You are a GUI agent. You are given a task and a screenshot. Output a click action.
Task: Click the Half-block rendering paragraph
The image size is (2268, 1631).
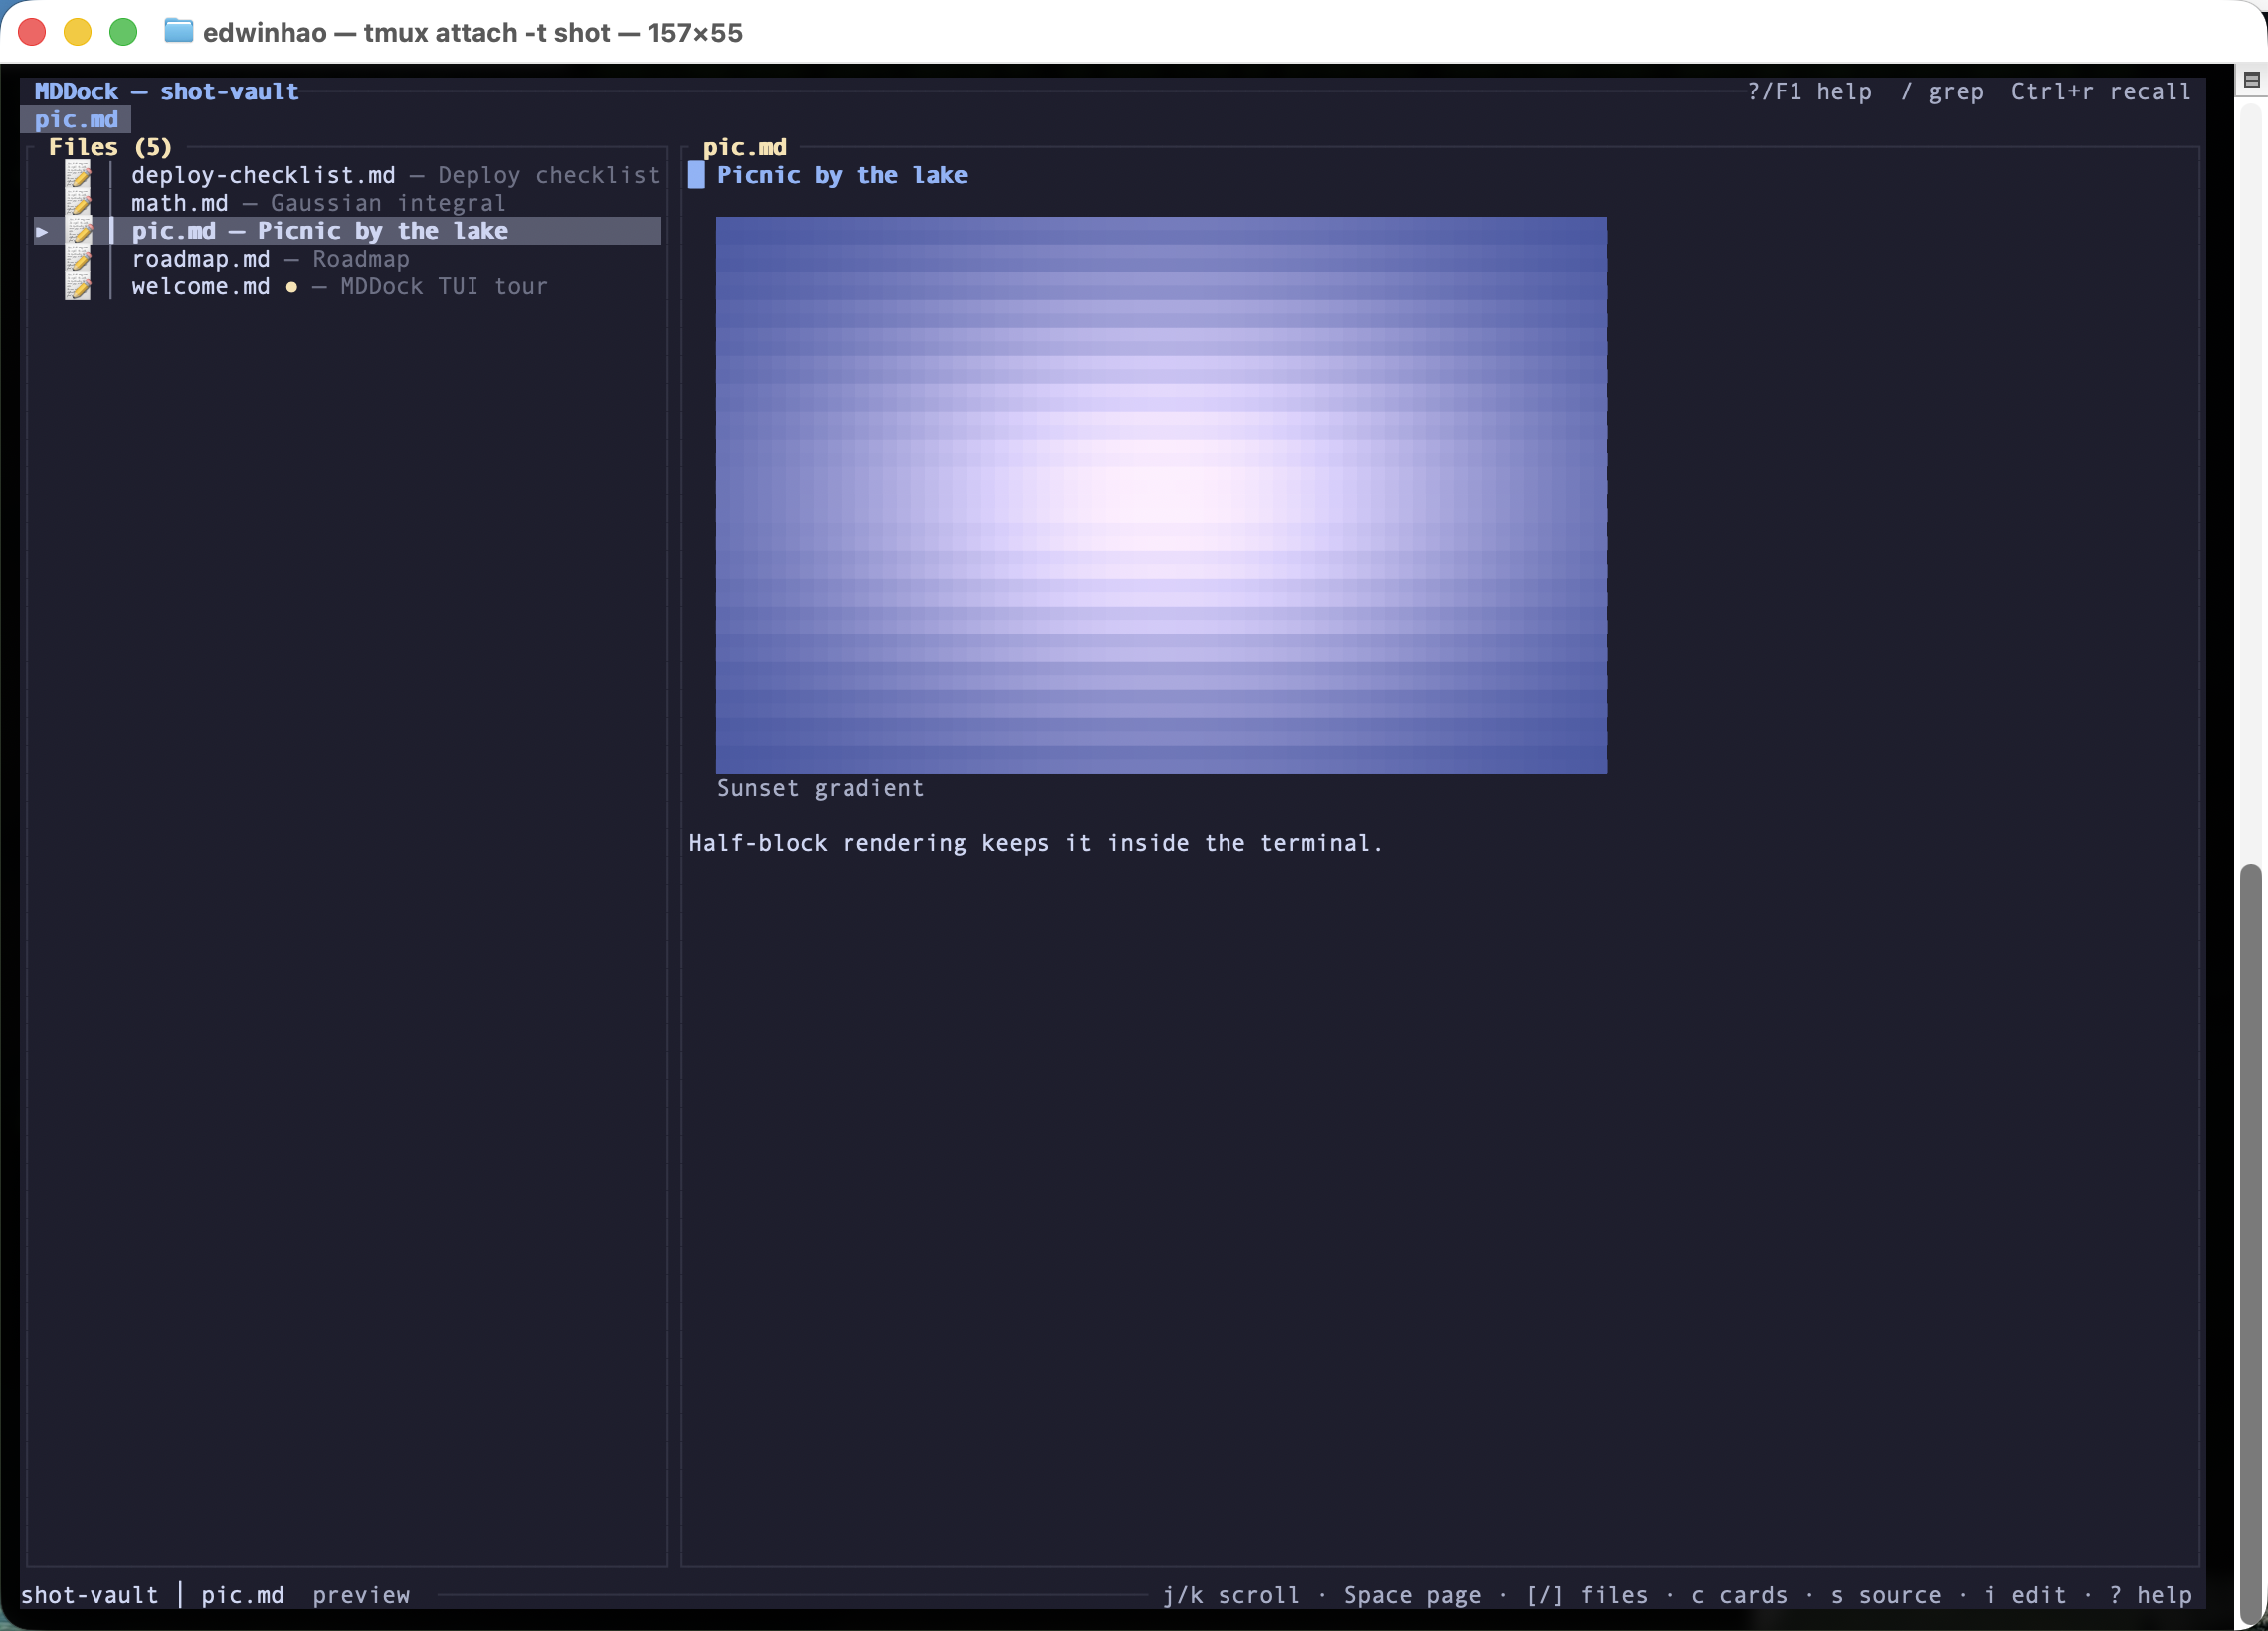(1035, 844)
